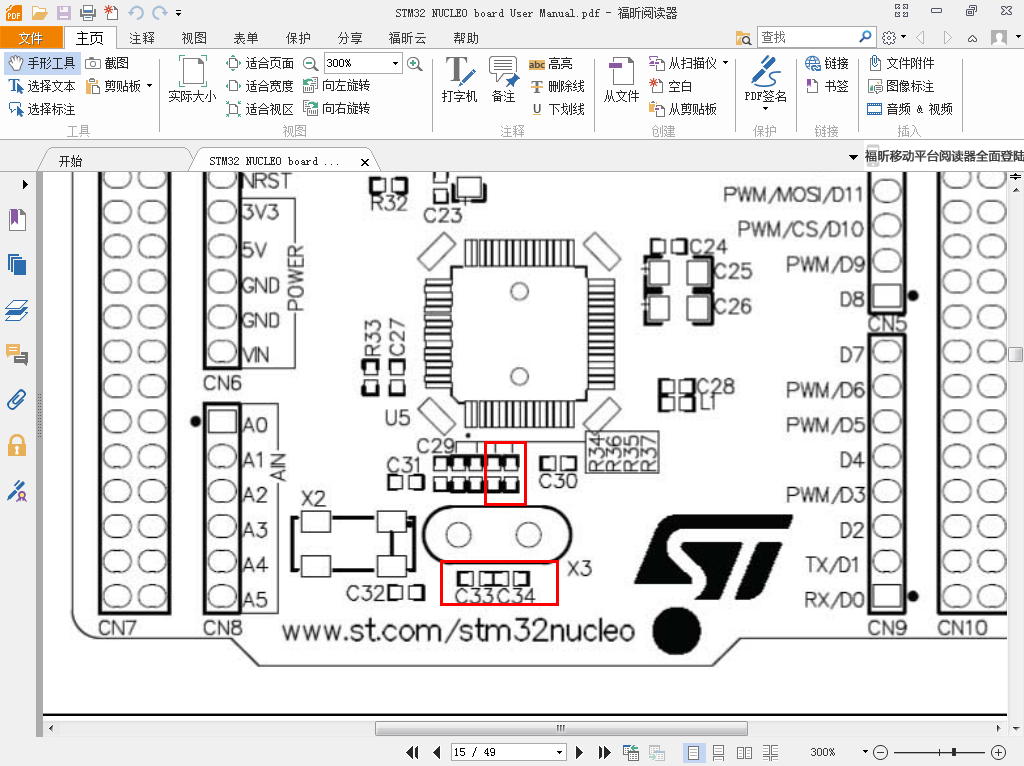Fit page with 适合页面
1024x766 pixels.
pyautogui.click(x=260, y=63)
